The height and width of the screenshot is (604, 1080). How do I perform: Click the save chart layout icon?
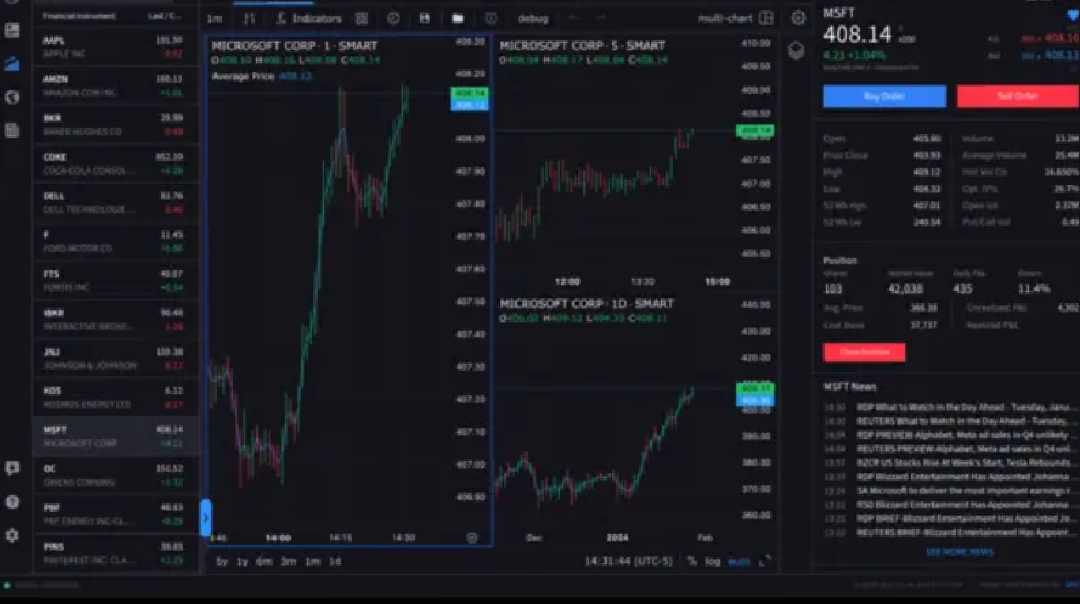point(425,19)
